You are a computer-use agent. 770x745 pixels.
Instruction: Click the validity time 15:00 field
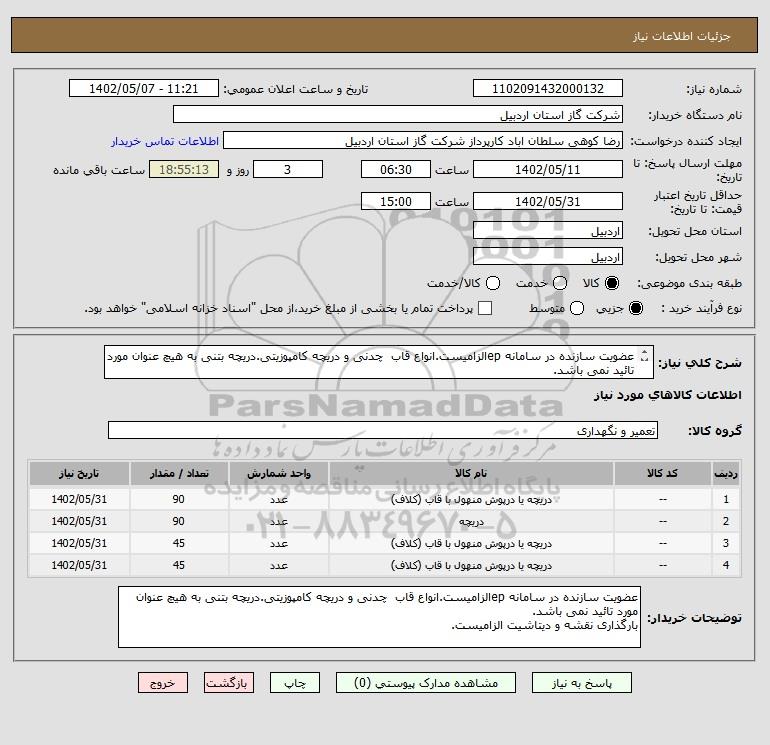[x=396, y=201]
